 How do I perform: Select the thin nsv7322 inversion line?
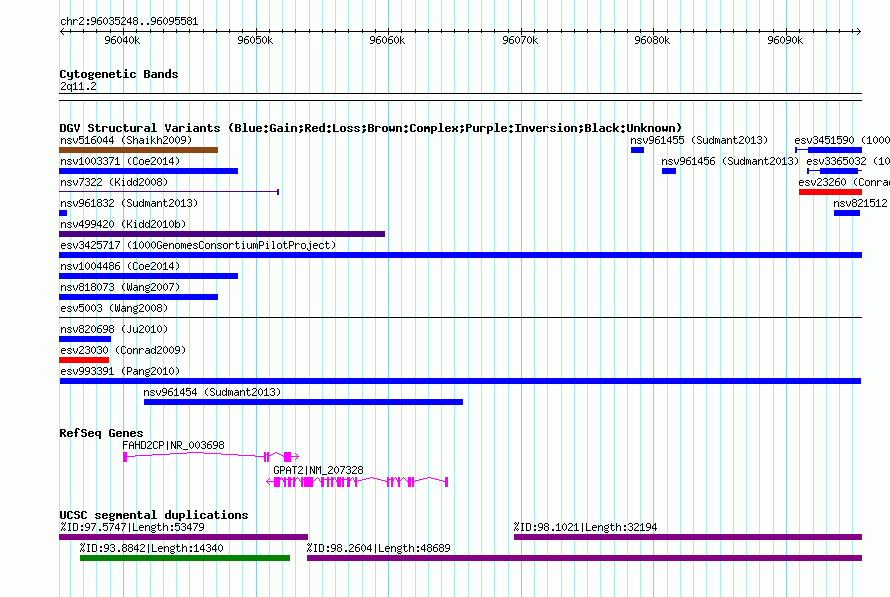pyautogui.click(x=169, y=192)
